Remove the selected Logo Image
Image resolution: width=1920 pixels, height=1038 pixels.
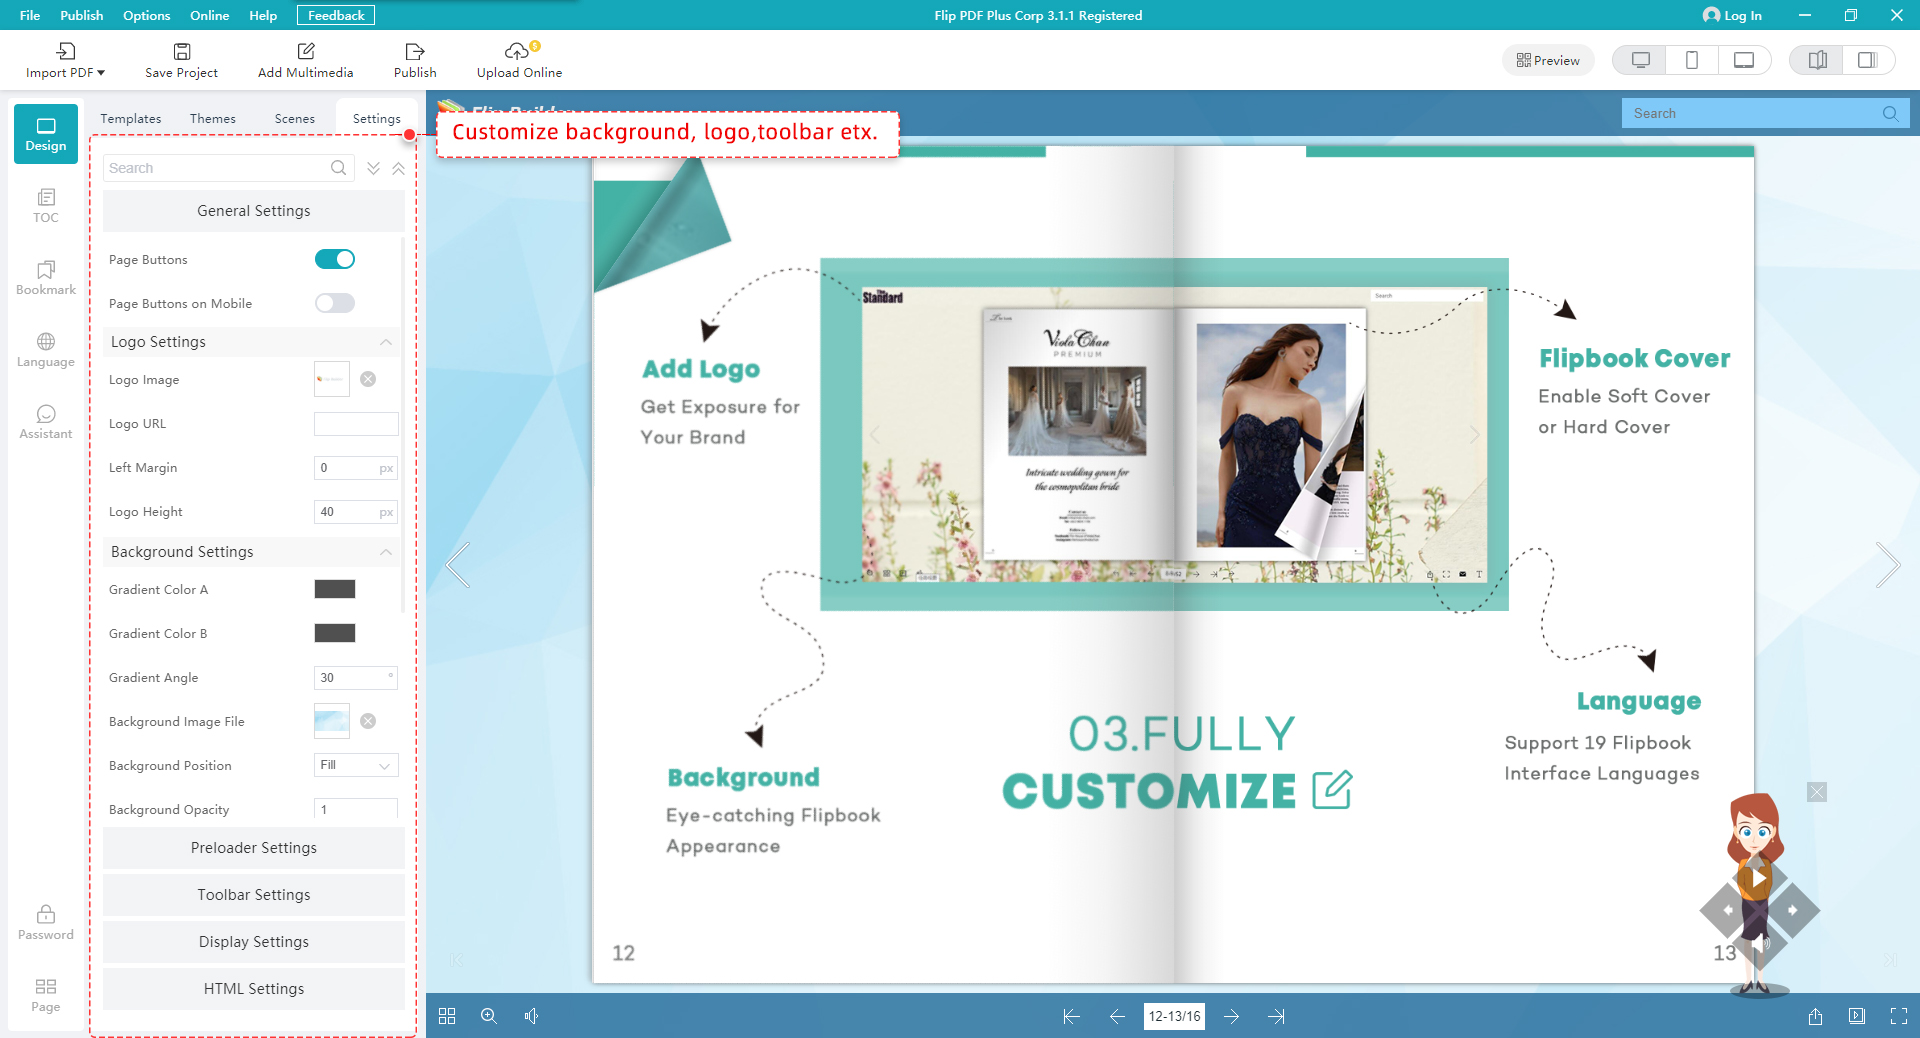point(368,379)
